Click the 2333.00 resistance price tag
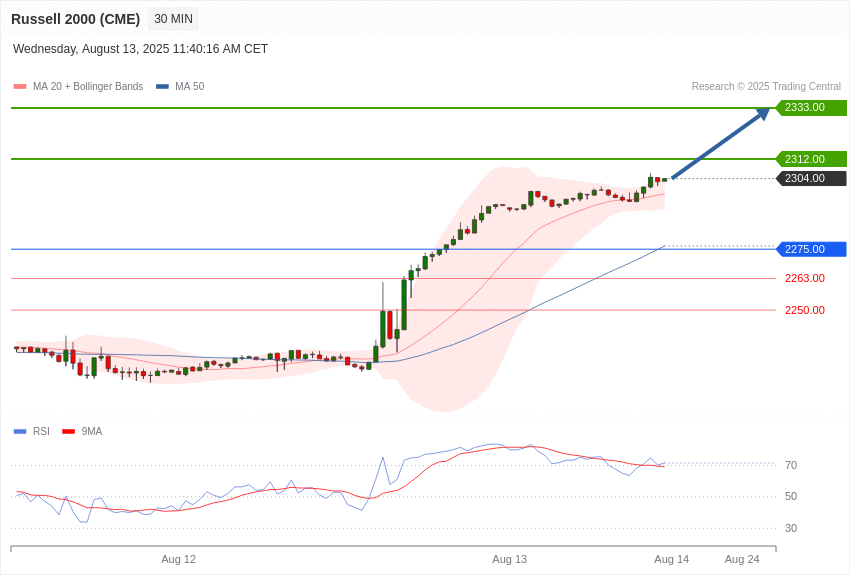Screen dimensions: 850x576 [812, 107]
